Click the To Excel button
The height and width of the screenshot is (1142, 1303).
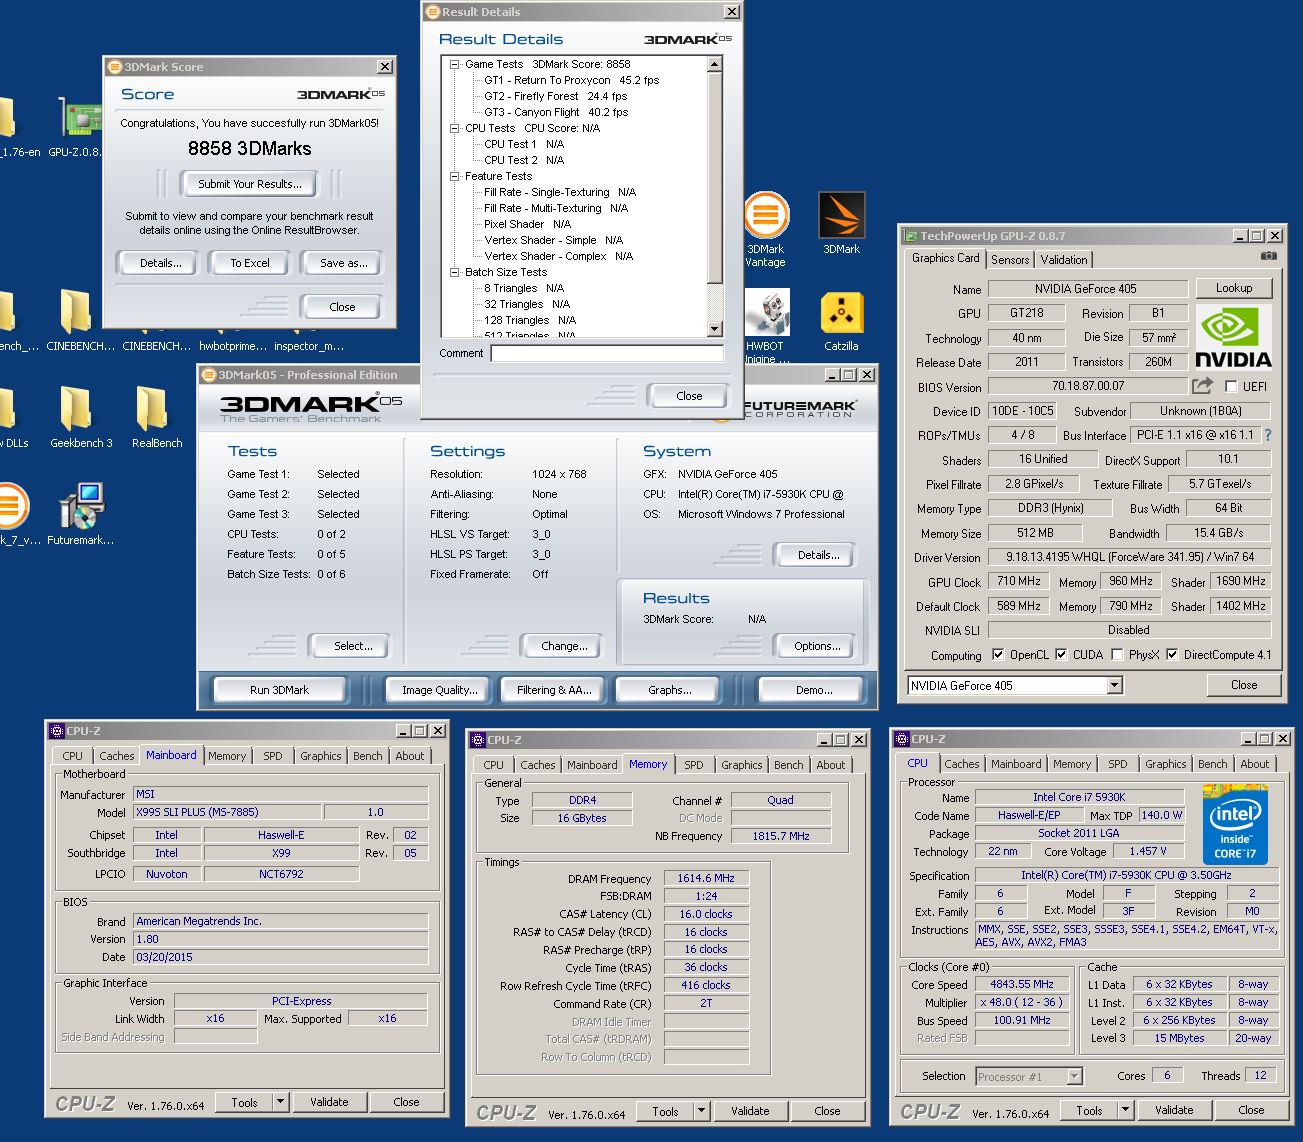coord(250,263)
